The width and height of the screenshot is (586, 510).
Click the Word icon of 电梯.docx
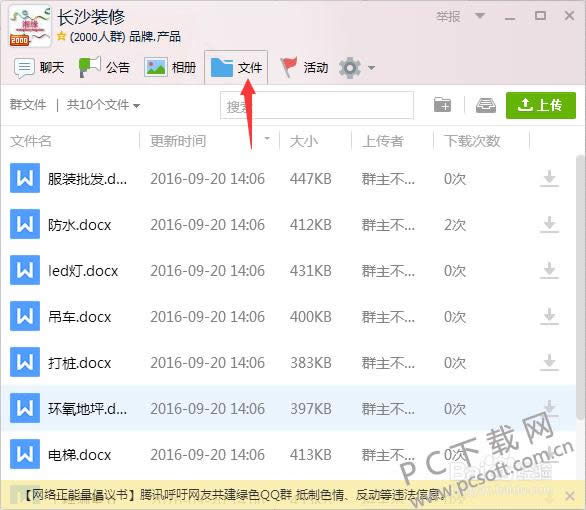(25, 454)
